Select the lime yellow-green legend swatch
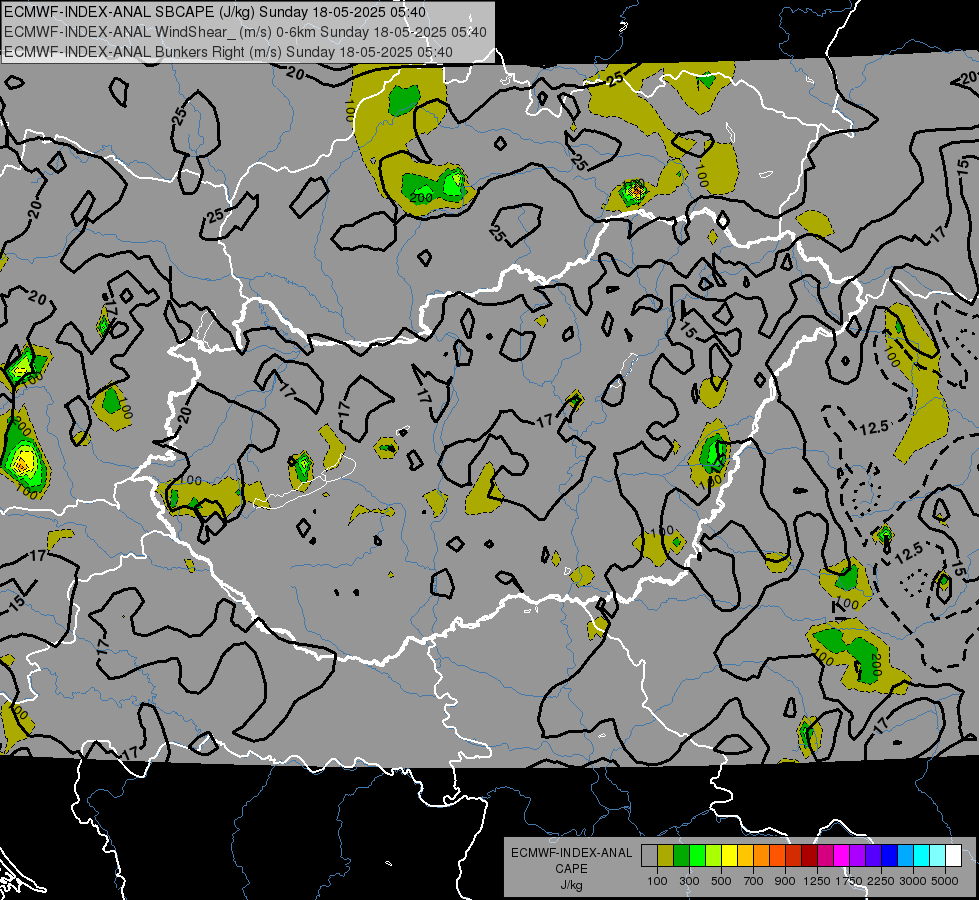The image size is (979, 900). pos(713,856)
